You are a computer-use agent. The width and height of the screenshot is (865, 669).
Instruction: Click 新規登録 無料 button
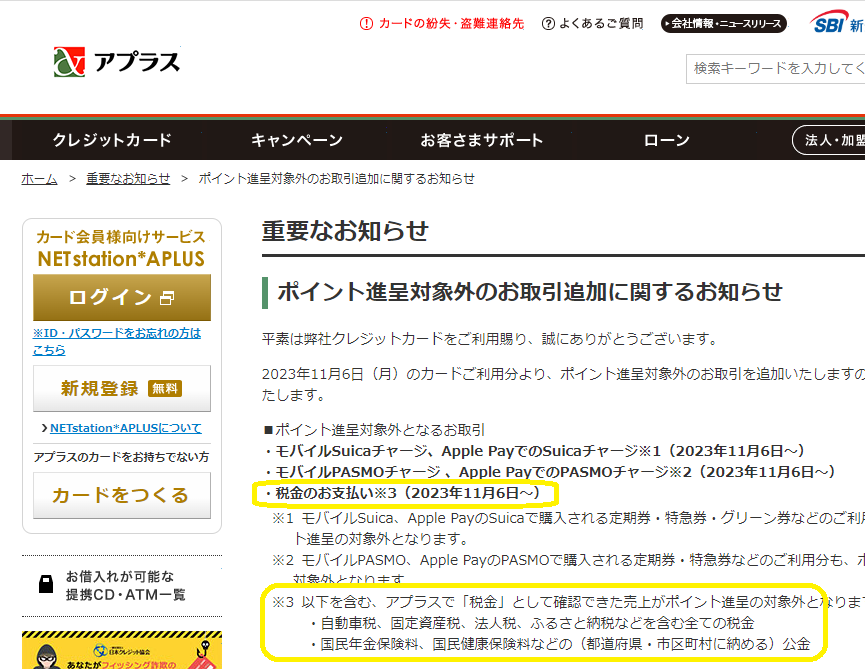coord(122,388)
